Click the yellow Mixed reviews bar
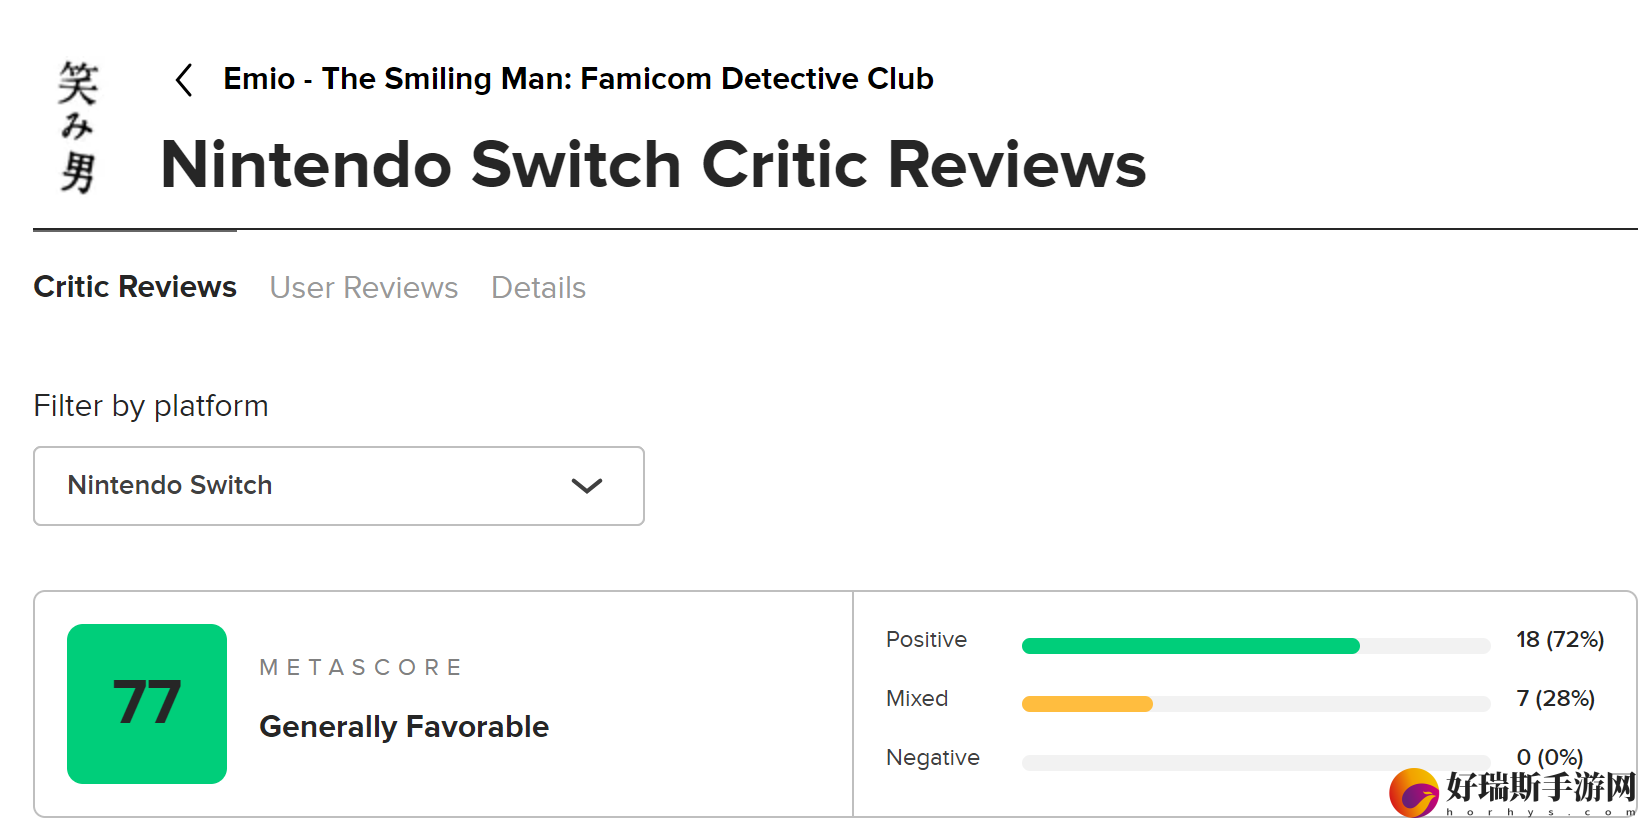The image size is (1646, 823). 1087,704
